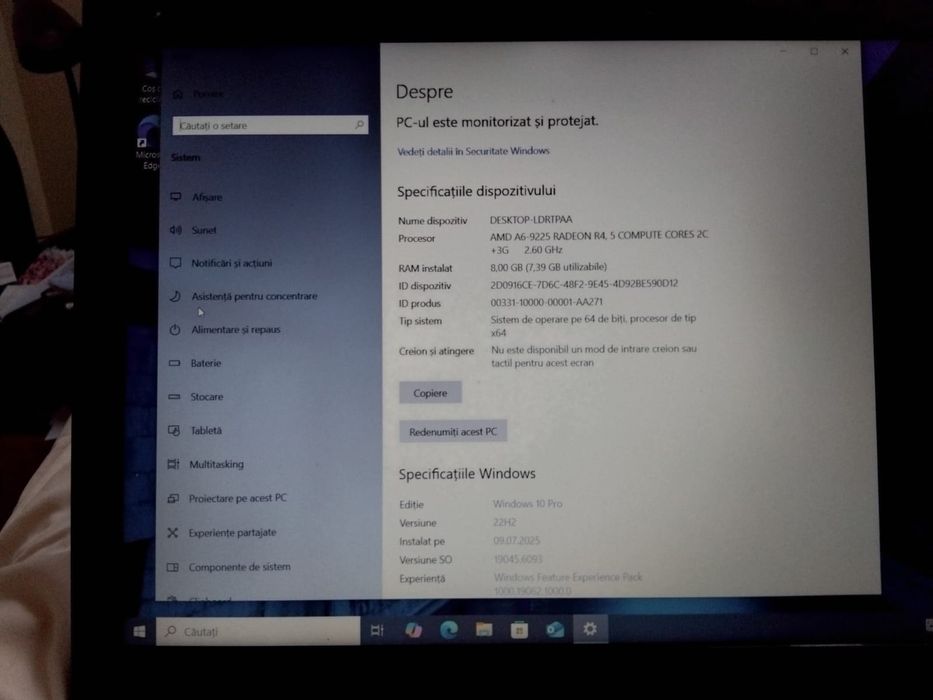Launch Copilot from the taskbar
The width and height of the screenshot is (933, 700).
pos(414,630)
